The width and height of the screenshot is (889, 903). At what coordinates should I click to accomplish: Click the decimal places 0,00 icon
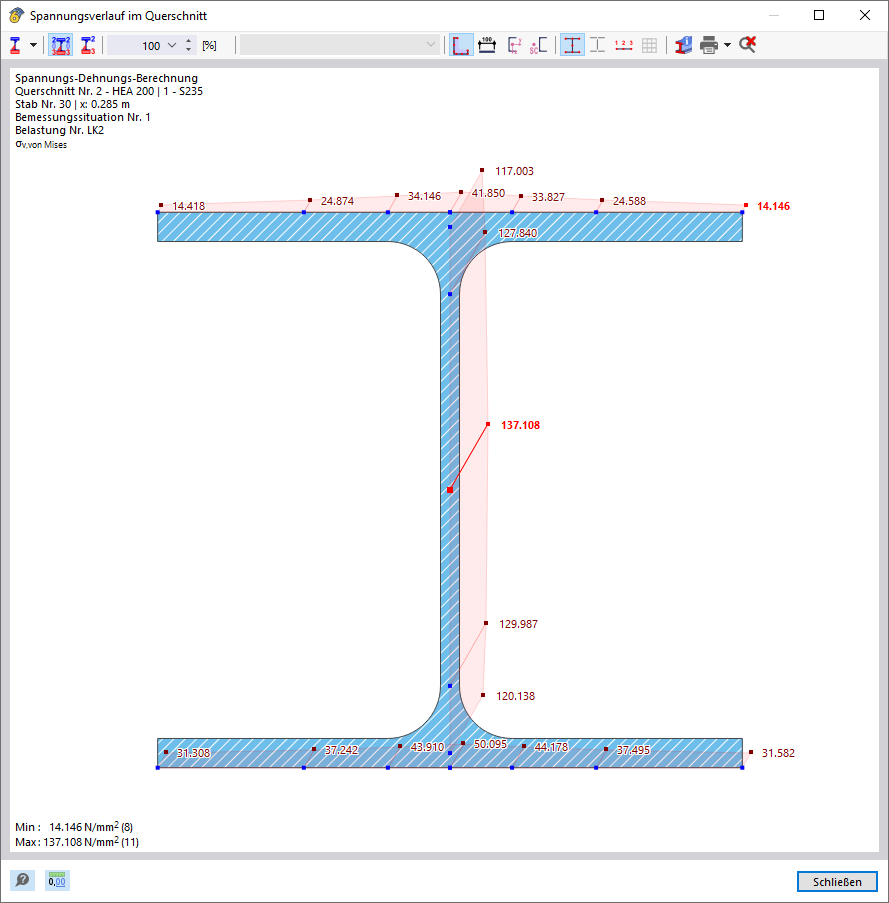click(57, 880)
